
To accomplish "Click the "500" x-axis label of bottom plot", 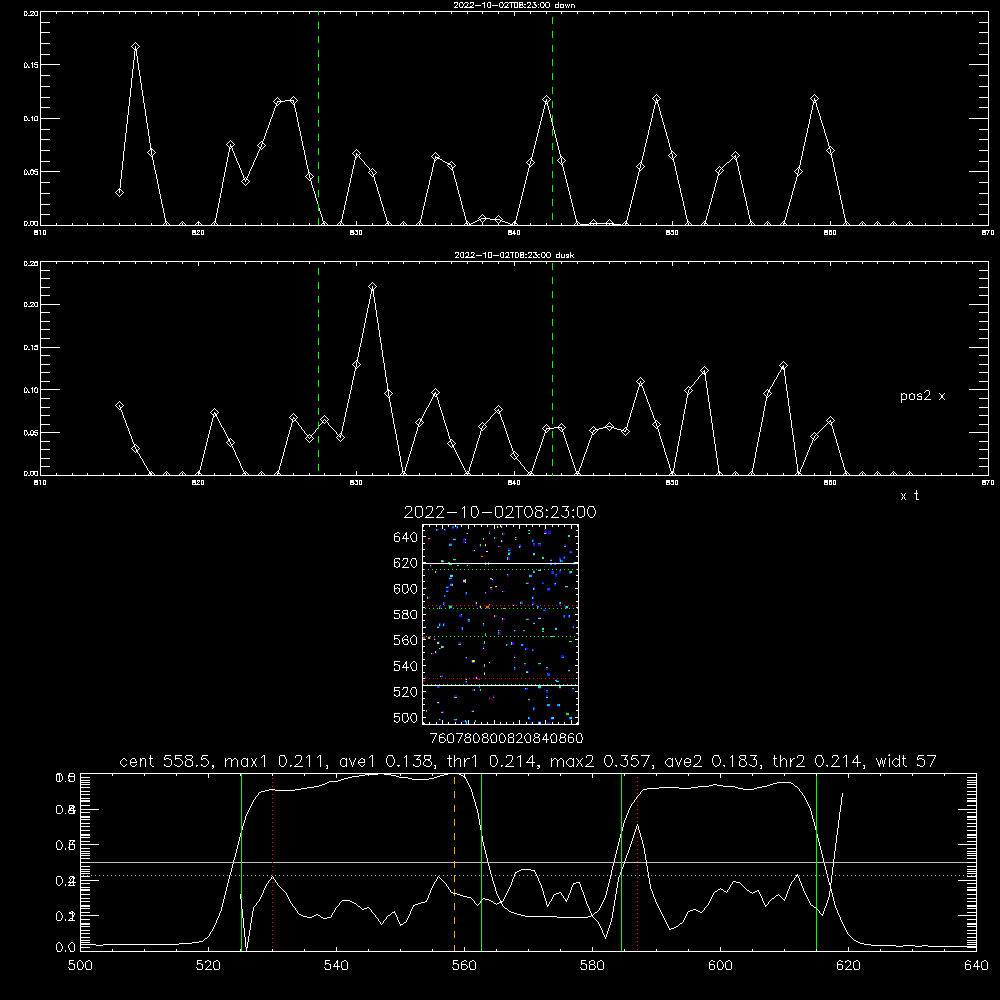I will pyautogui.click(x=80, y=966).
